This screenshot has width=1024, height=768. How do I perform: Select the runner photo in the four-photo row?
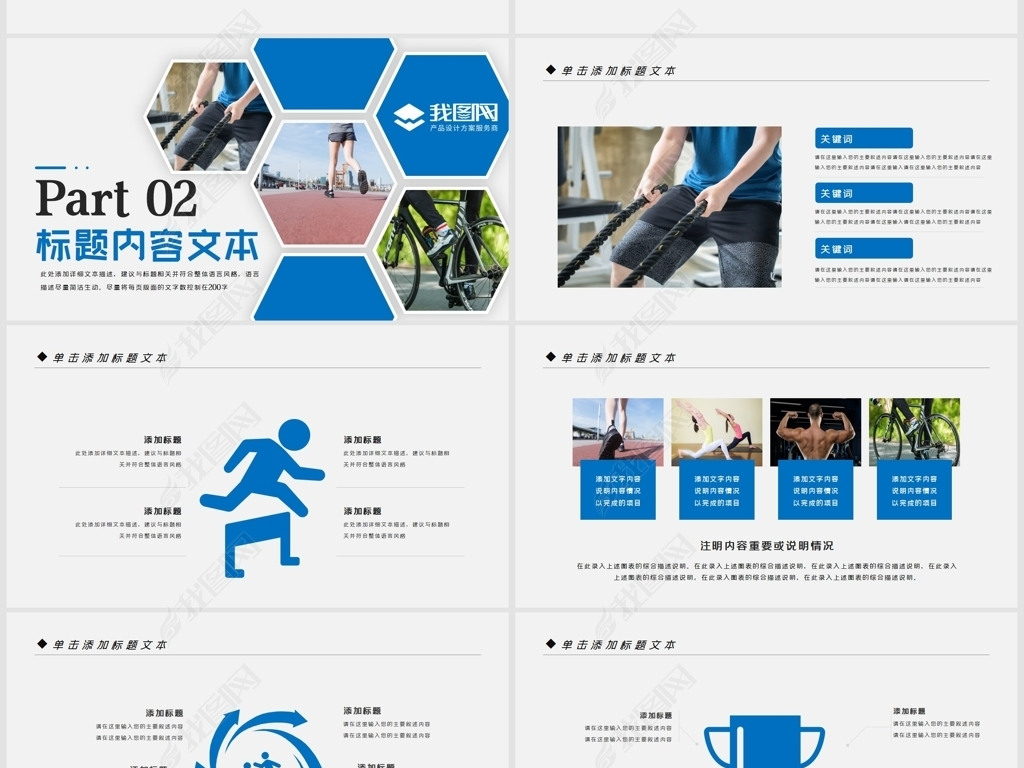pyautogui.click(x=618, y=432)
